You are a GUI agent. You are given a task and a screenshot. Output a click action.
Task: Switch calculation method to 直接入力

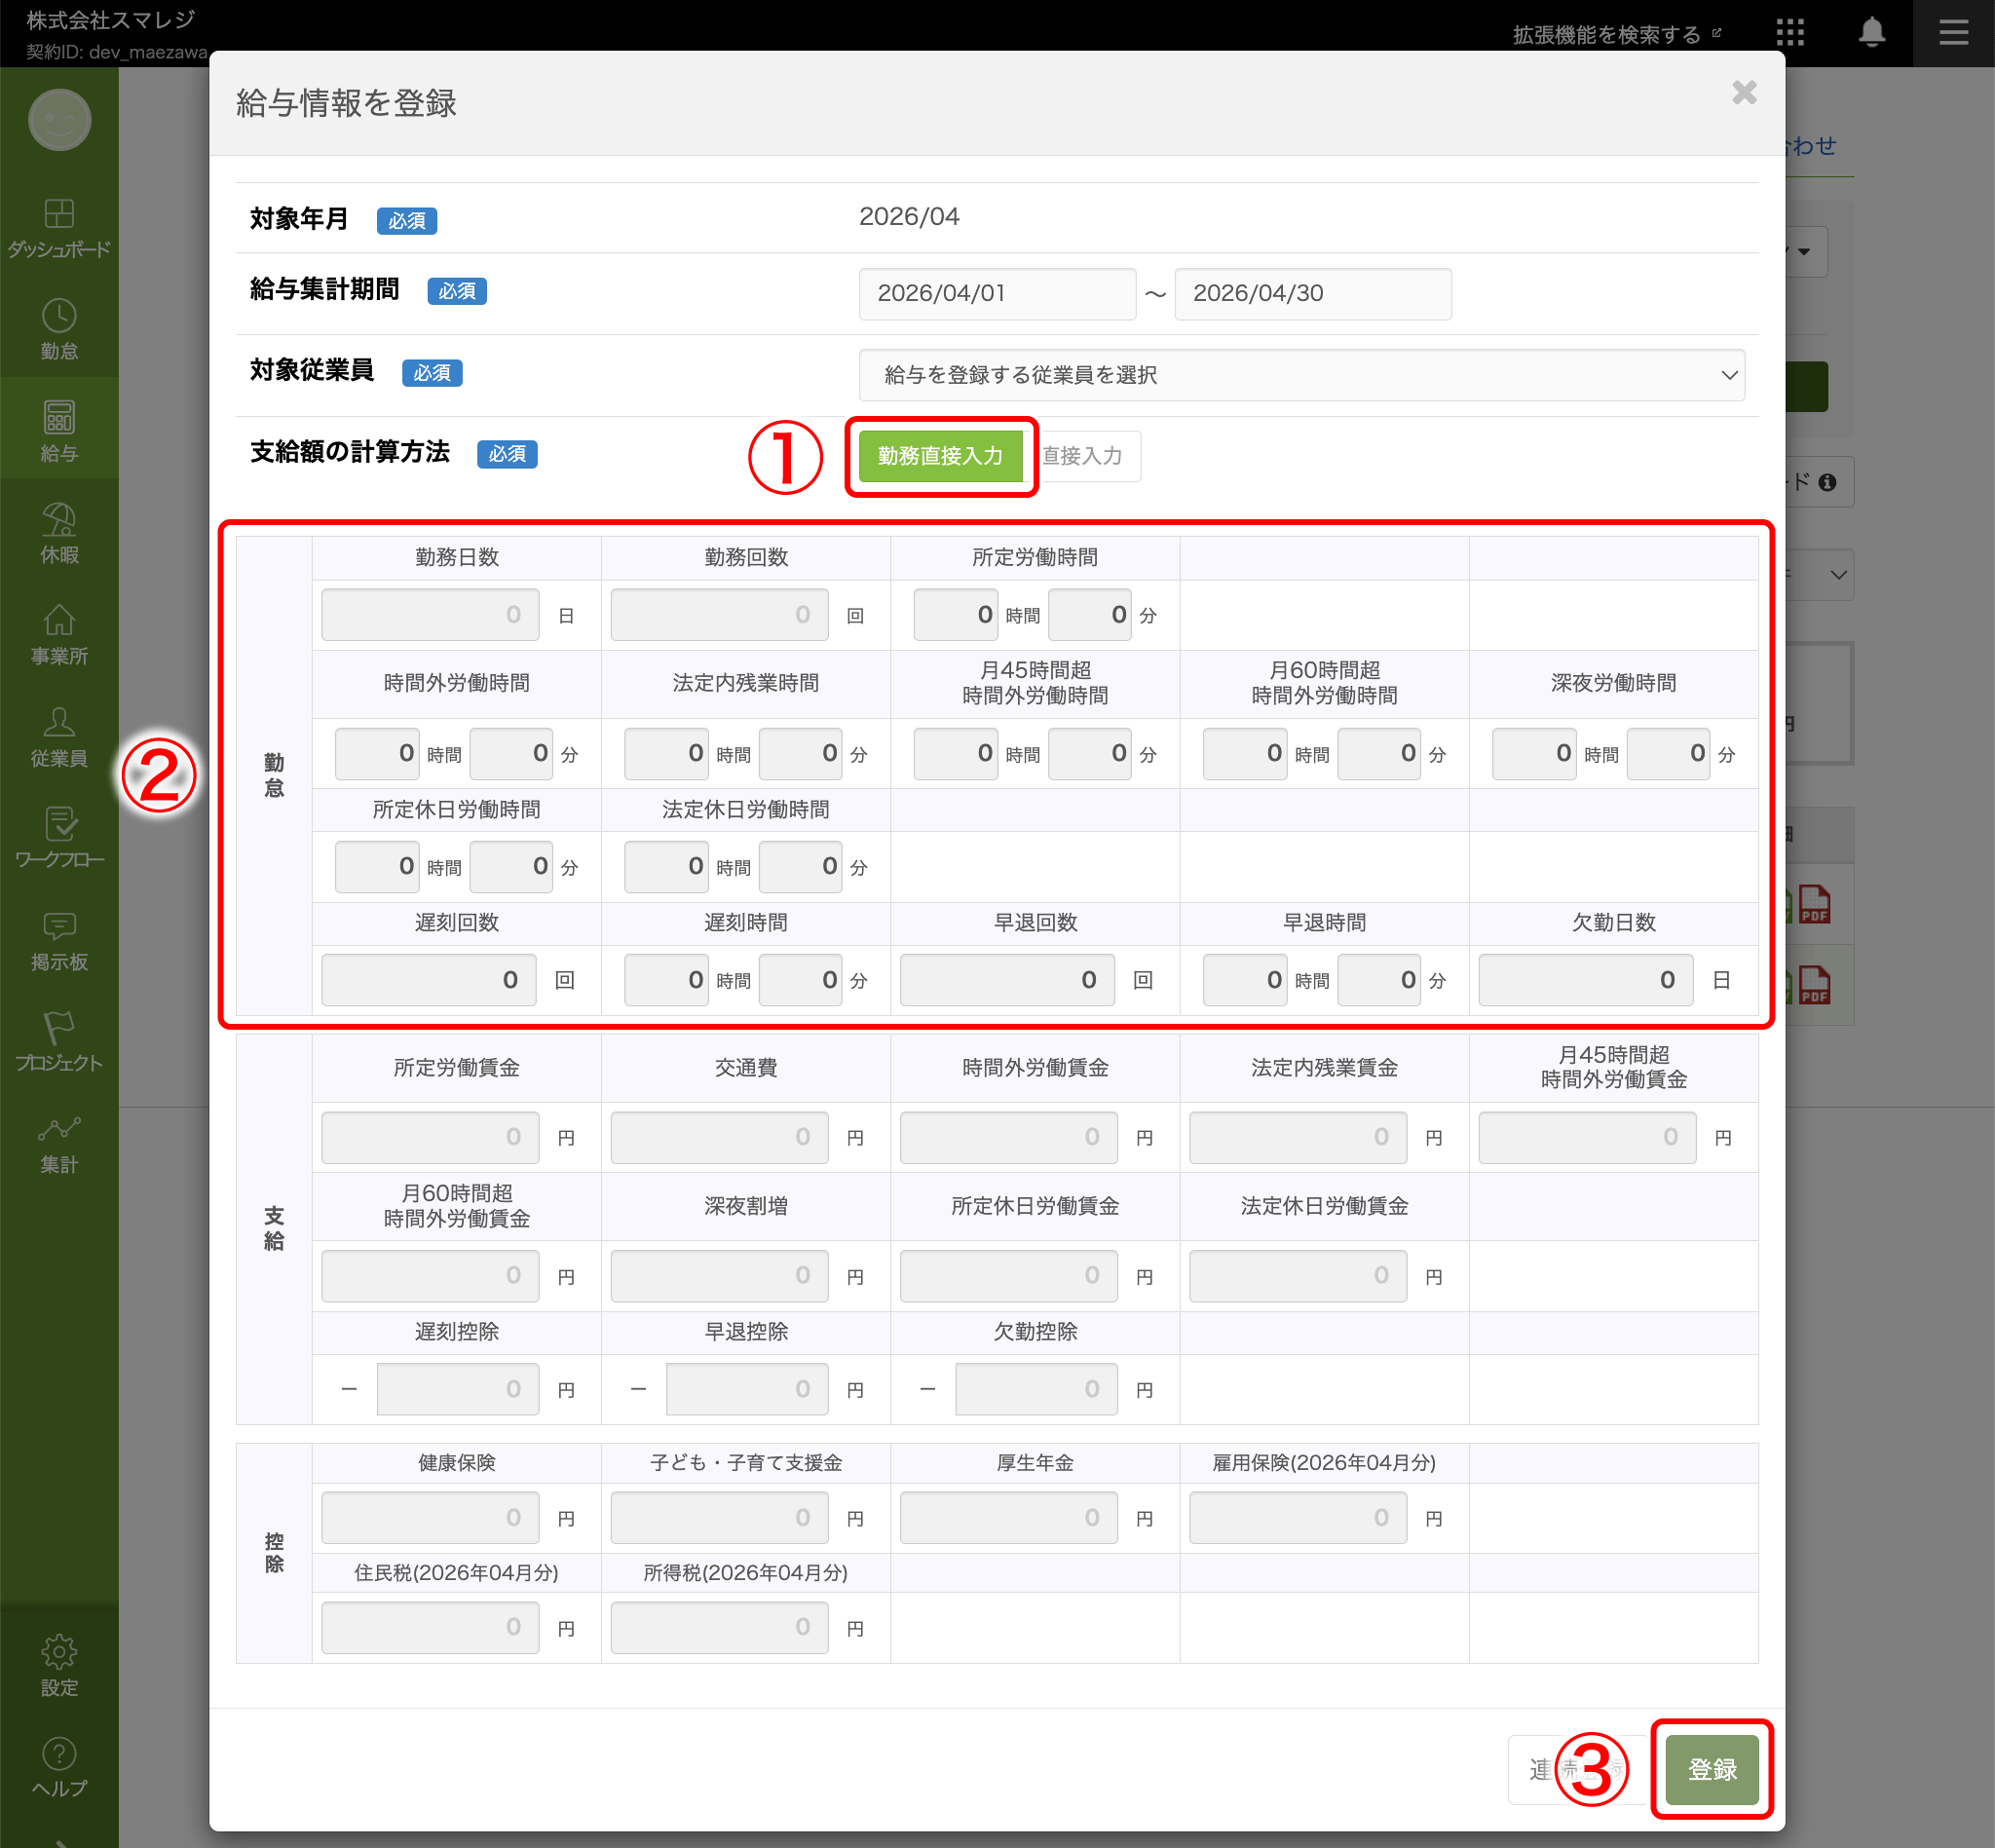coord(1084,456)
